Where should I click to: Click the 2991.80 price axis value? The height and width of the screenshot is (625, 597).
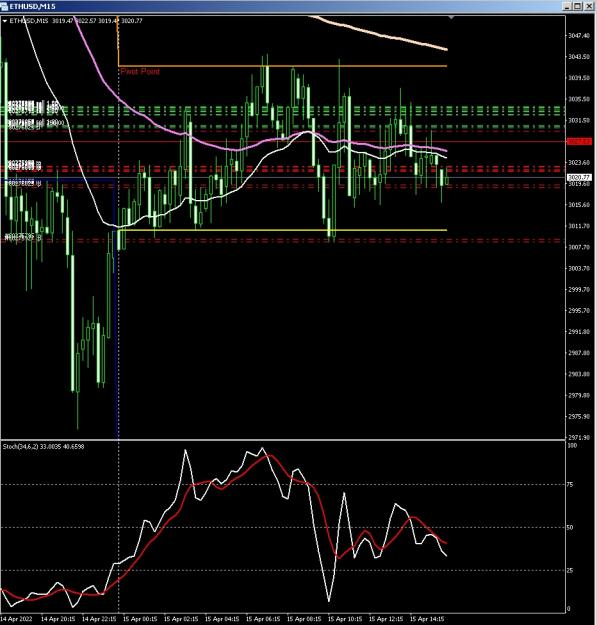pyautogui.click(x=579, y=332)
